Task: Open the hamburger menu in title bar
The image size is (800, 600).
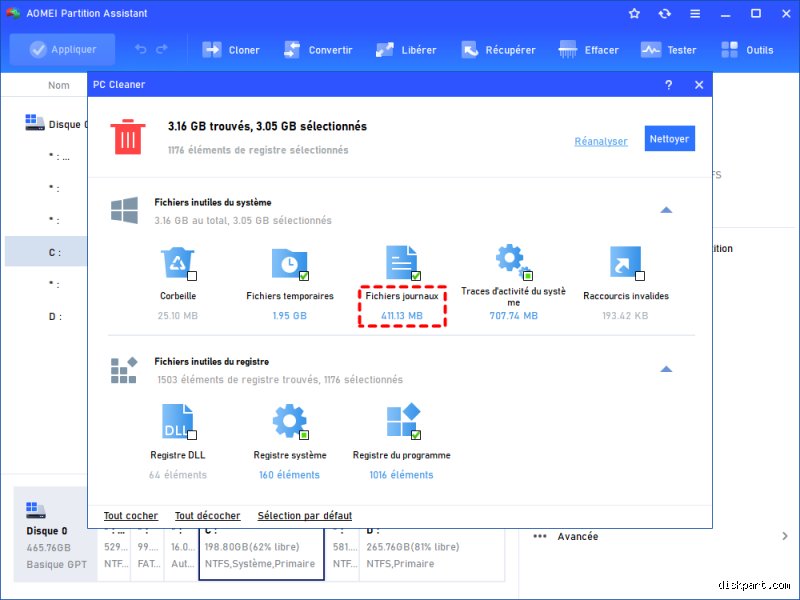Action: coord(695,13)
